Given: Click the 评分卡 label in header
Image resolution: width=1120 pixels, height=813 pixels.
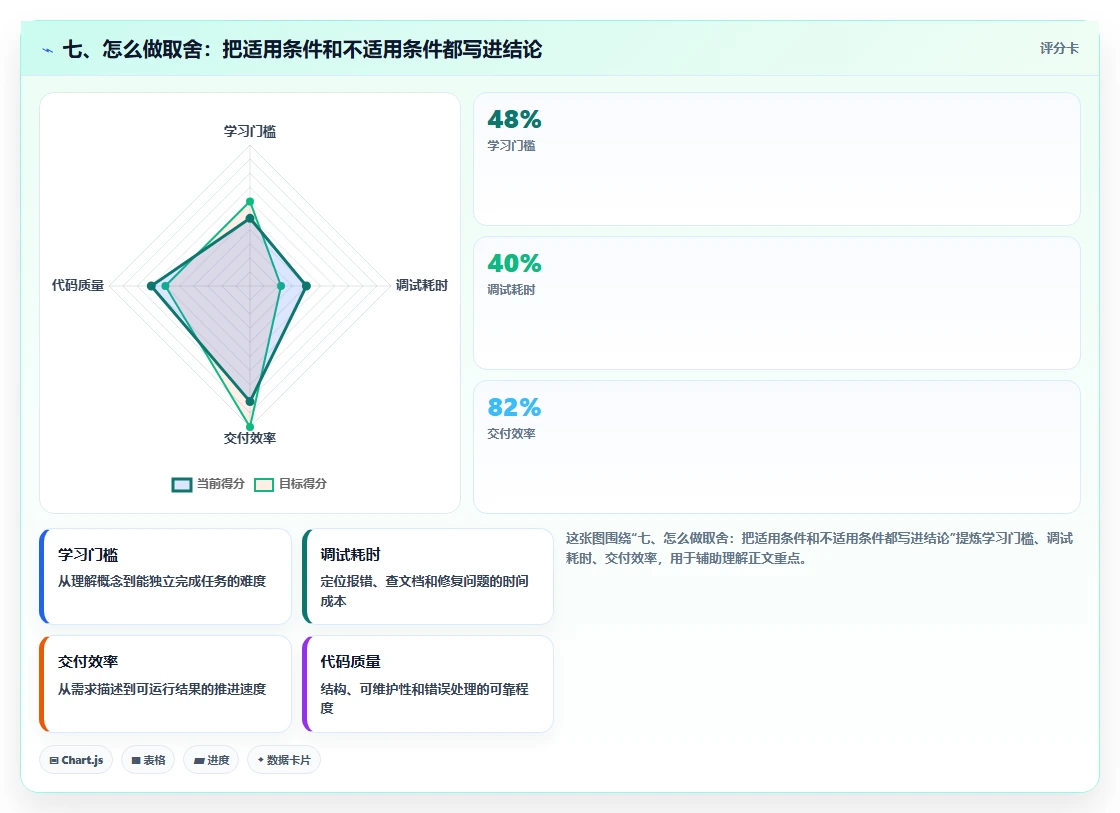Looking at the screenshot, I should 1059,48.
